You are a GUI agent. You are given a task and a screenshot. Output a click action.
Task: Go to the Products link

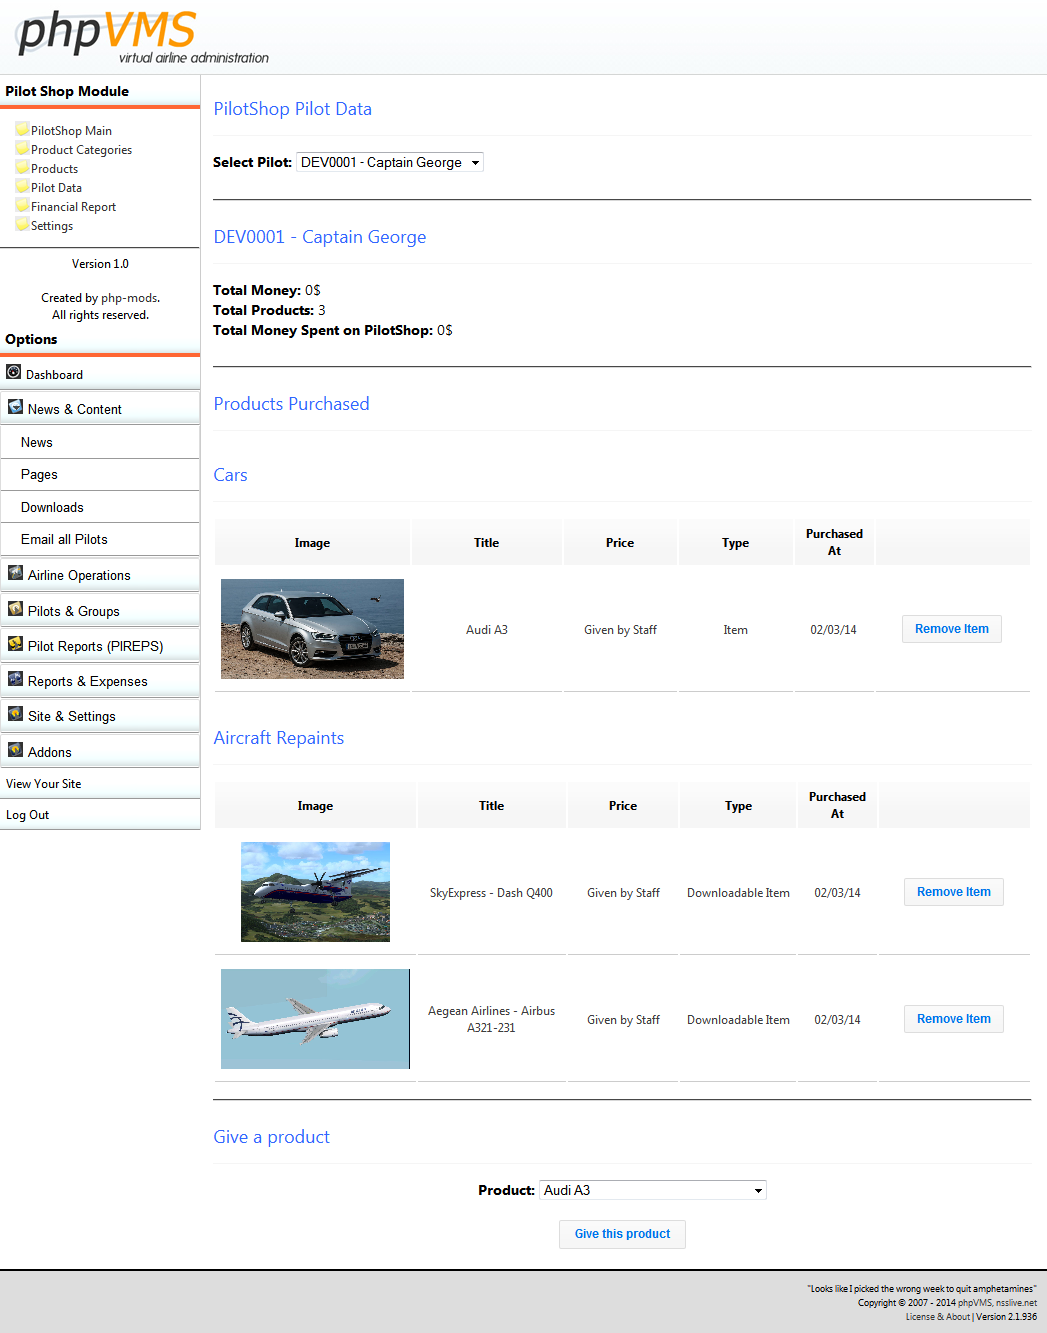[x=54, y=169]
